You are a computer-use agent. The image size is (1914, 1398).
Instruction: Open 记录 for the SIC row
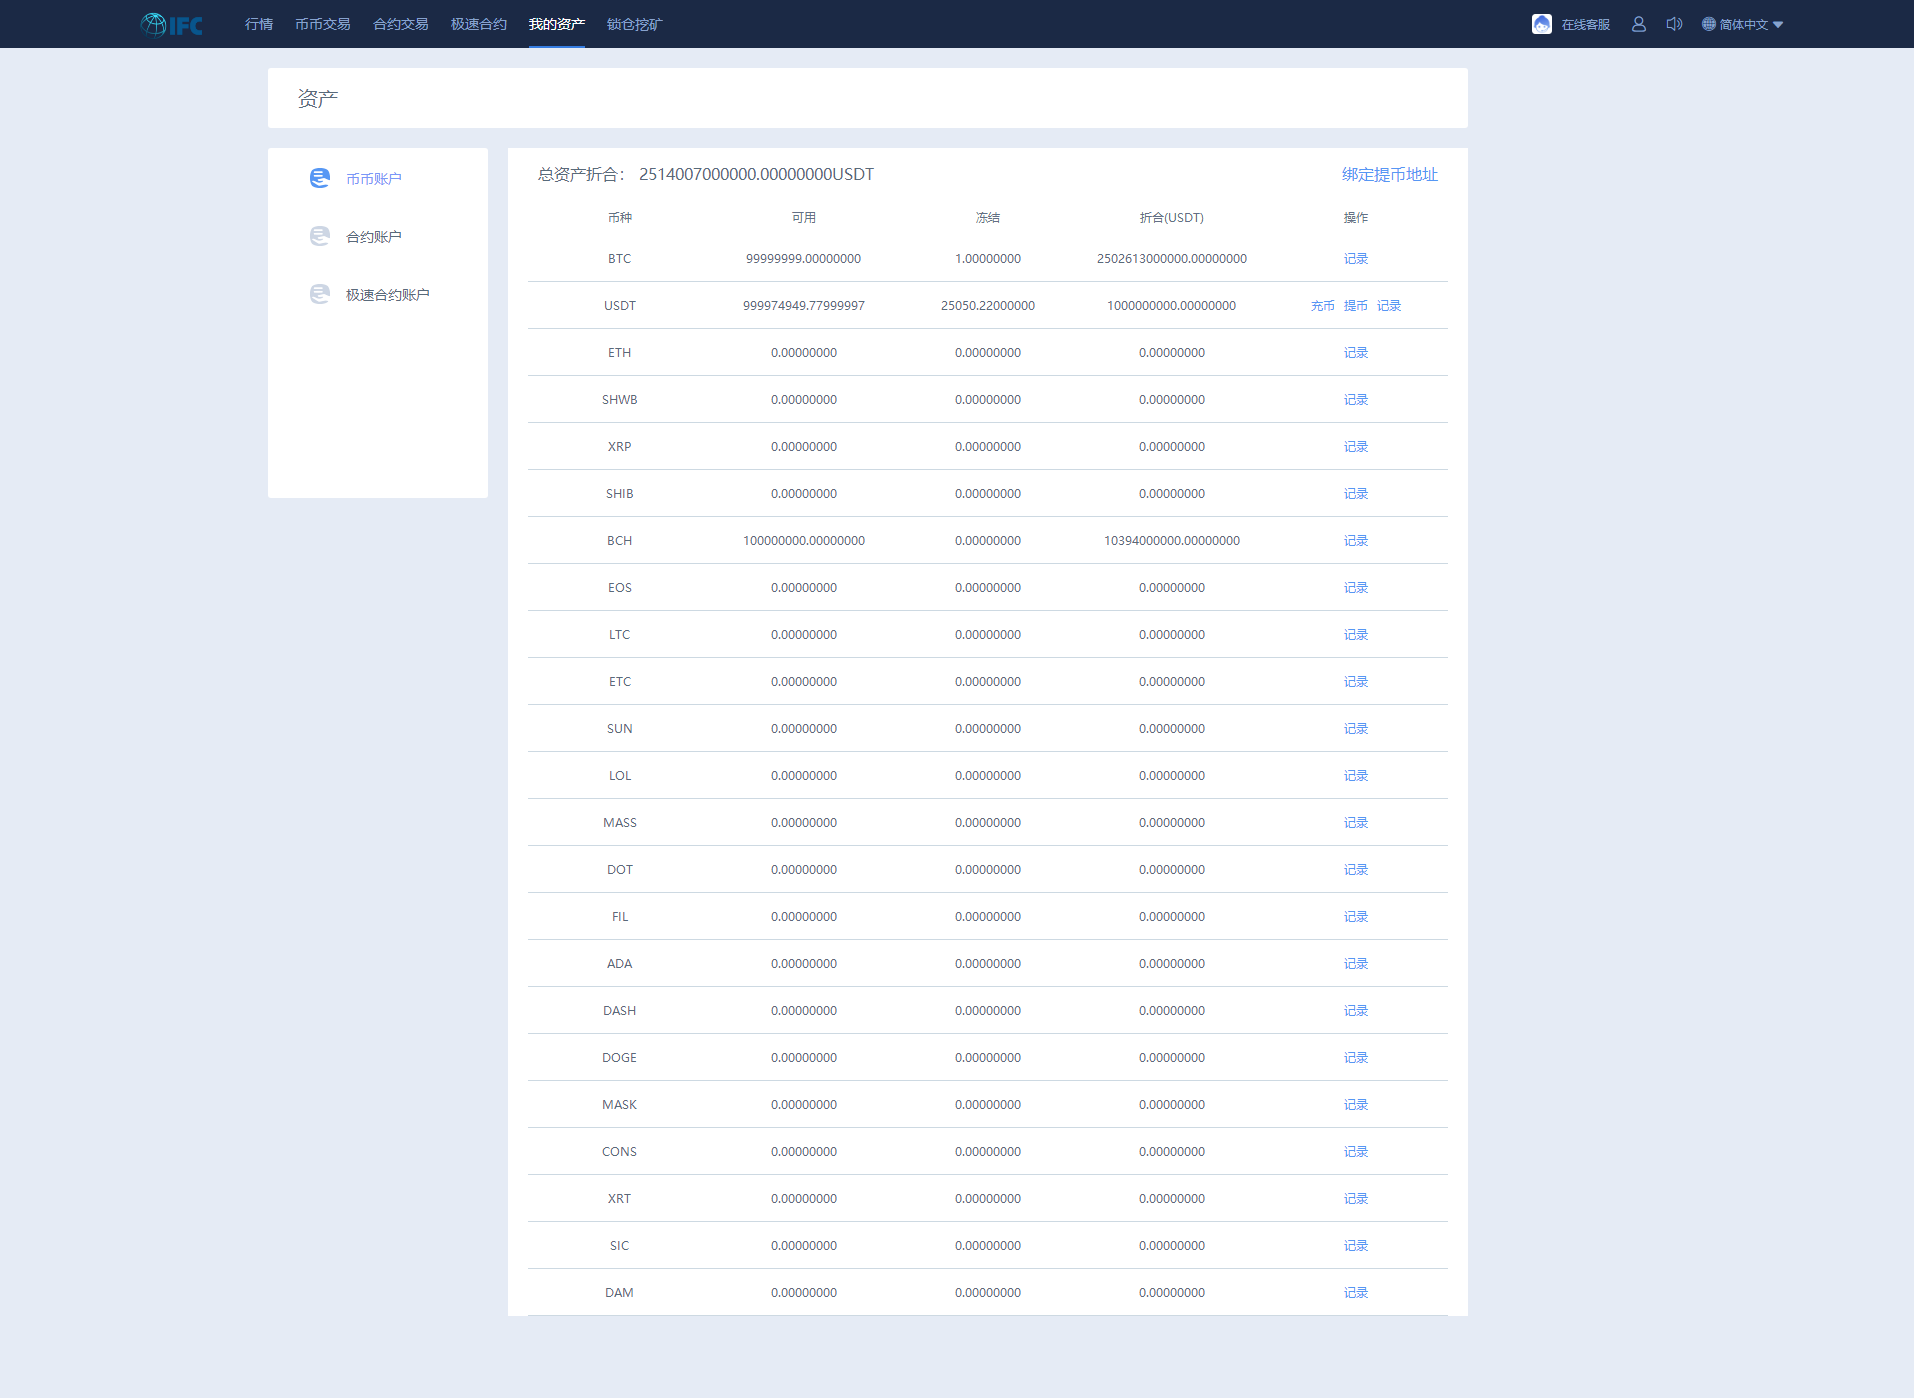click(x=1356, y=1245)
